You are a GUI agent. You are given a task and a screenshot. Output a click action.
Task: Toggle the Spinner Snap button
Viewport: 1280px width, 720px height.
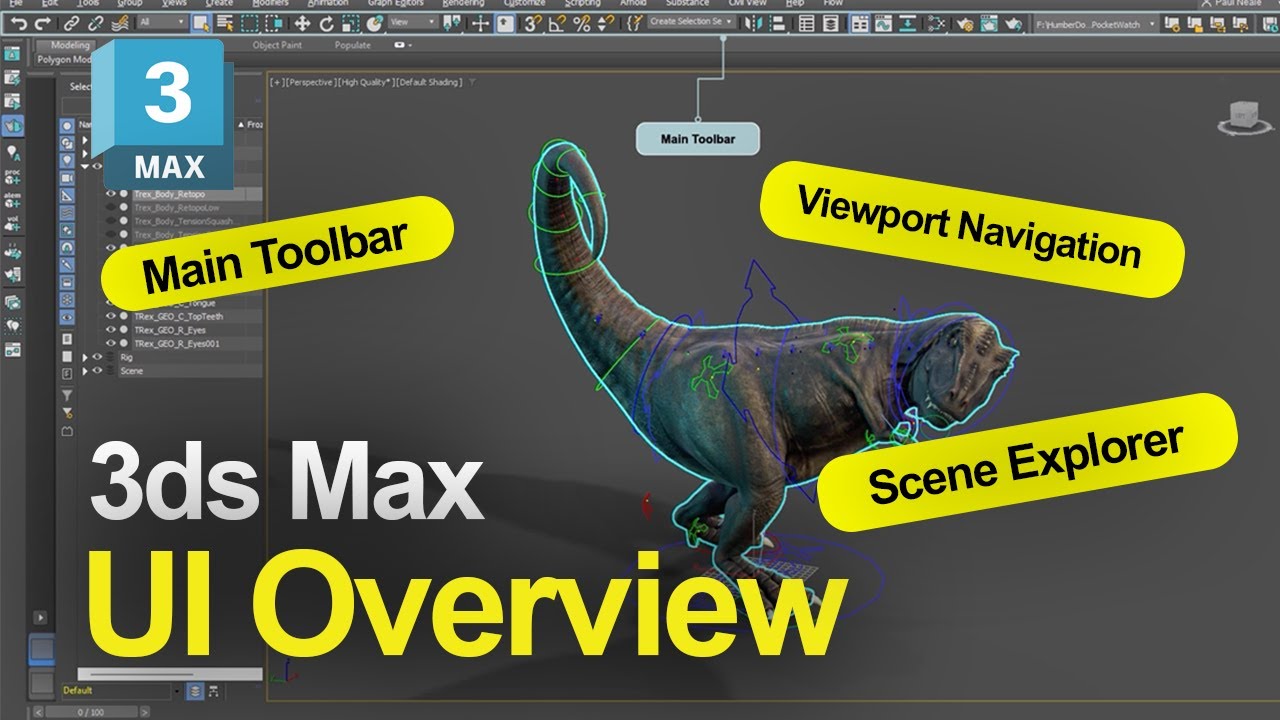coord(606,22)
